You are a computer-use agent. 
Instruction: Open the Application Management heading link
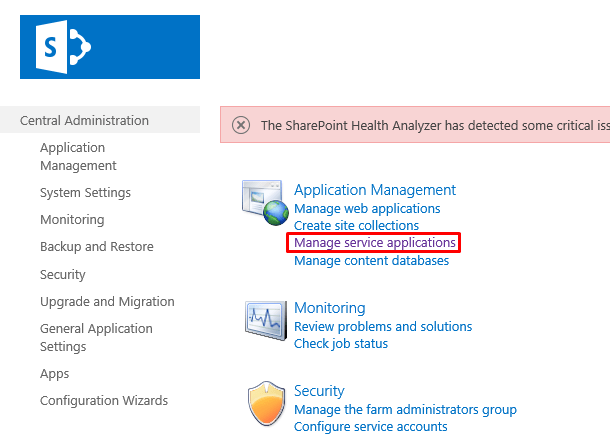coord(375,190)
